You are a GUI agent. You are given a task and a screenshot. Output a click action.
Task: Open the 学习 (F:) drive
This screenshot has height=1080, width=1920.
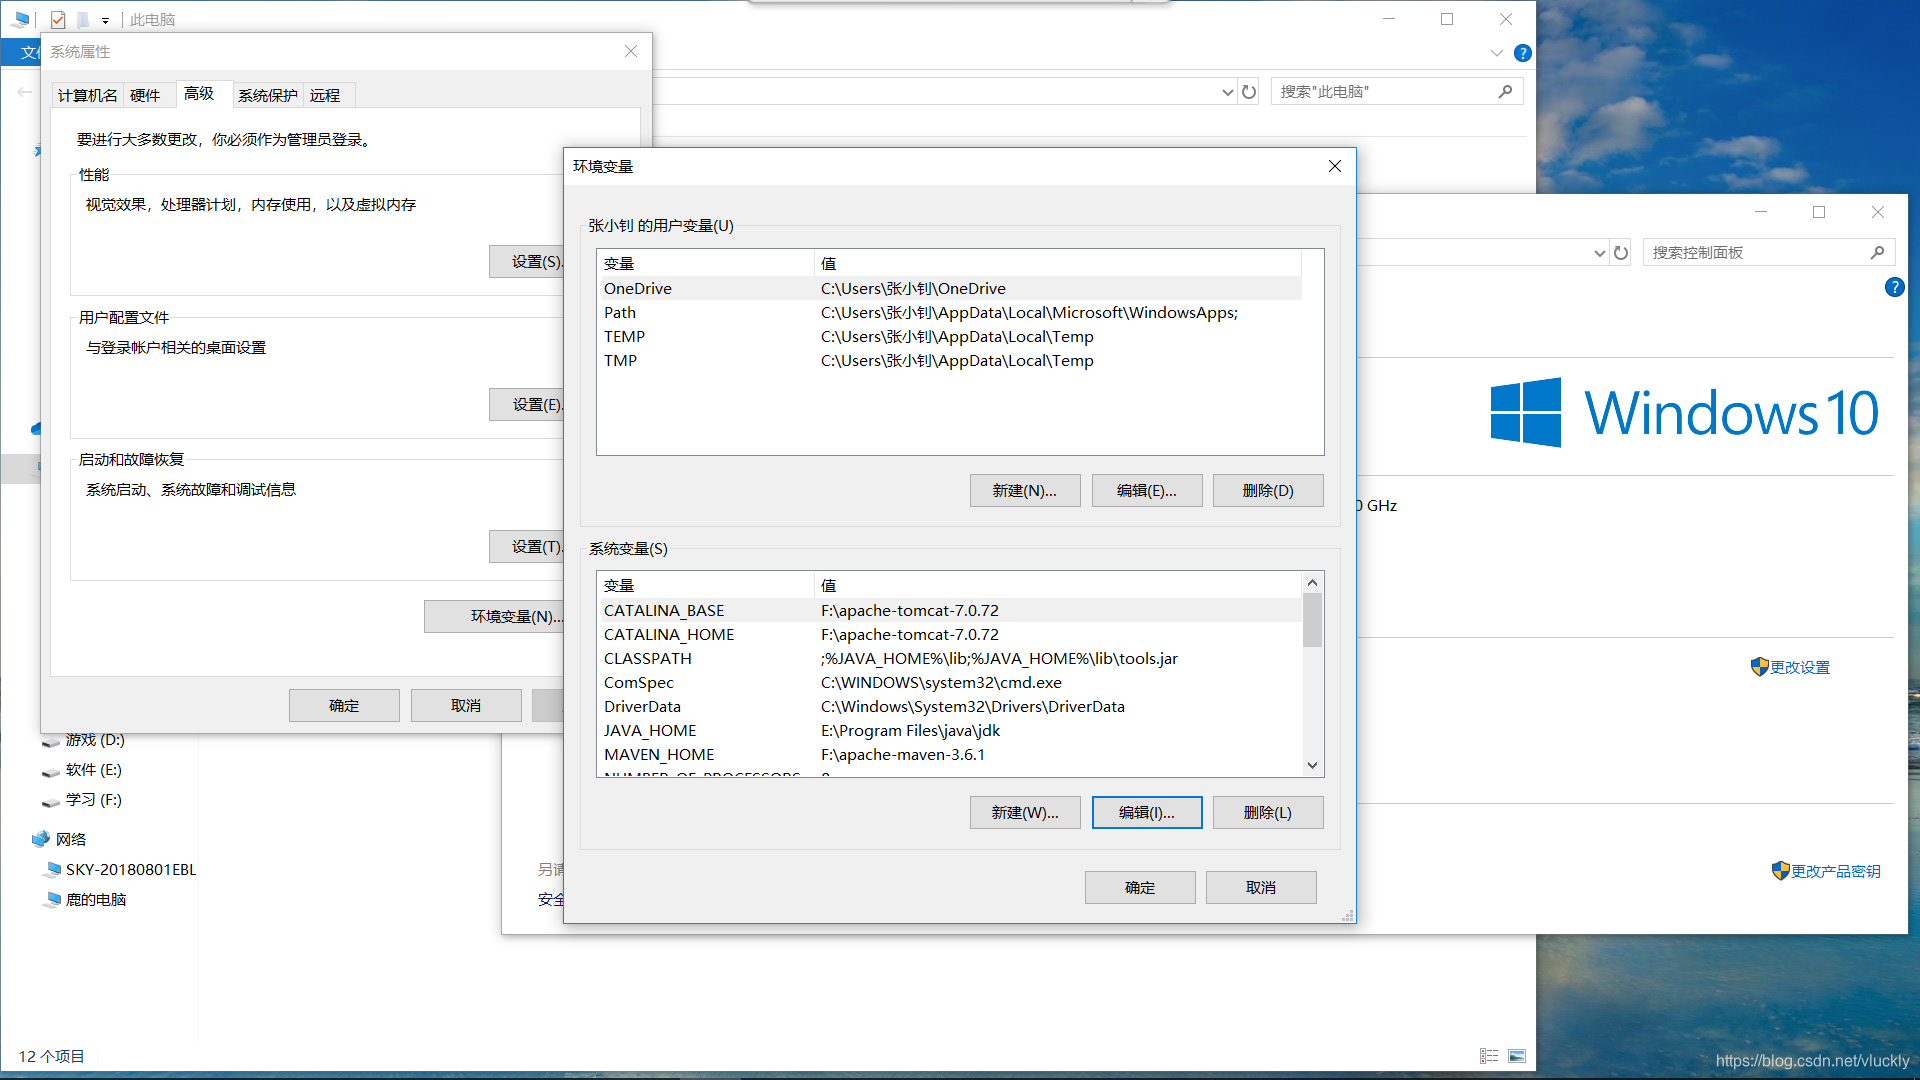pos(81,799)
